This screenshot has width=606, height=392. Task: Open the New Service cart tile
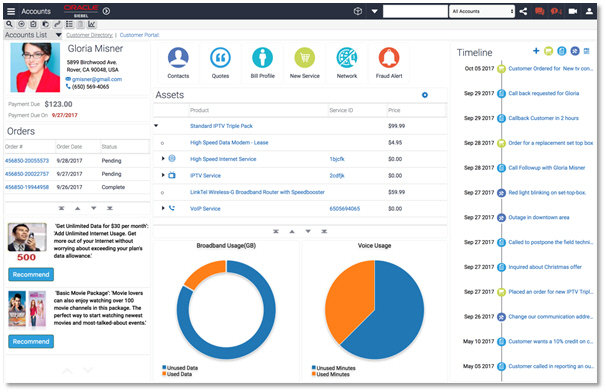(305, 63)
